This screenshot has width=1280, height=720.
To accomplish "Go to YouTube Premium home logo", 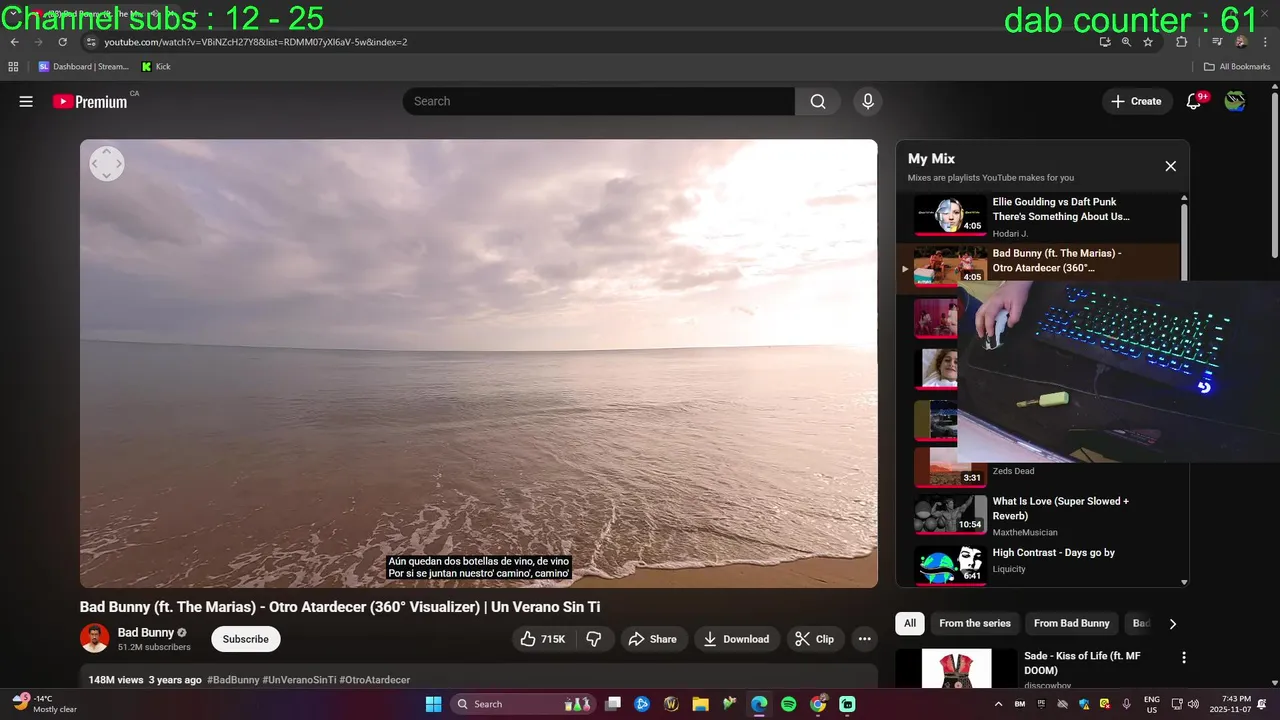I will 90,101.
